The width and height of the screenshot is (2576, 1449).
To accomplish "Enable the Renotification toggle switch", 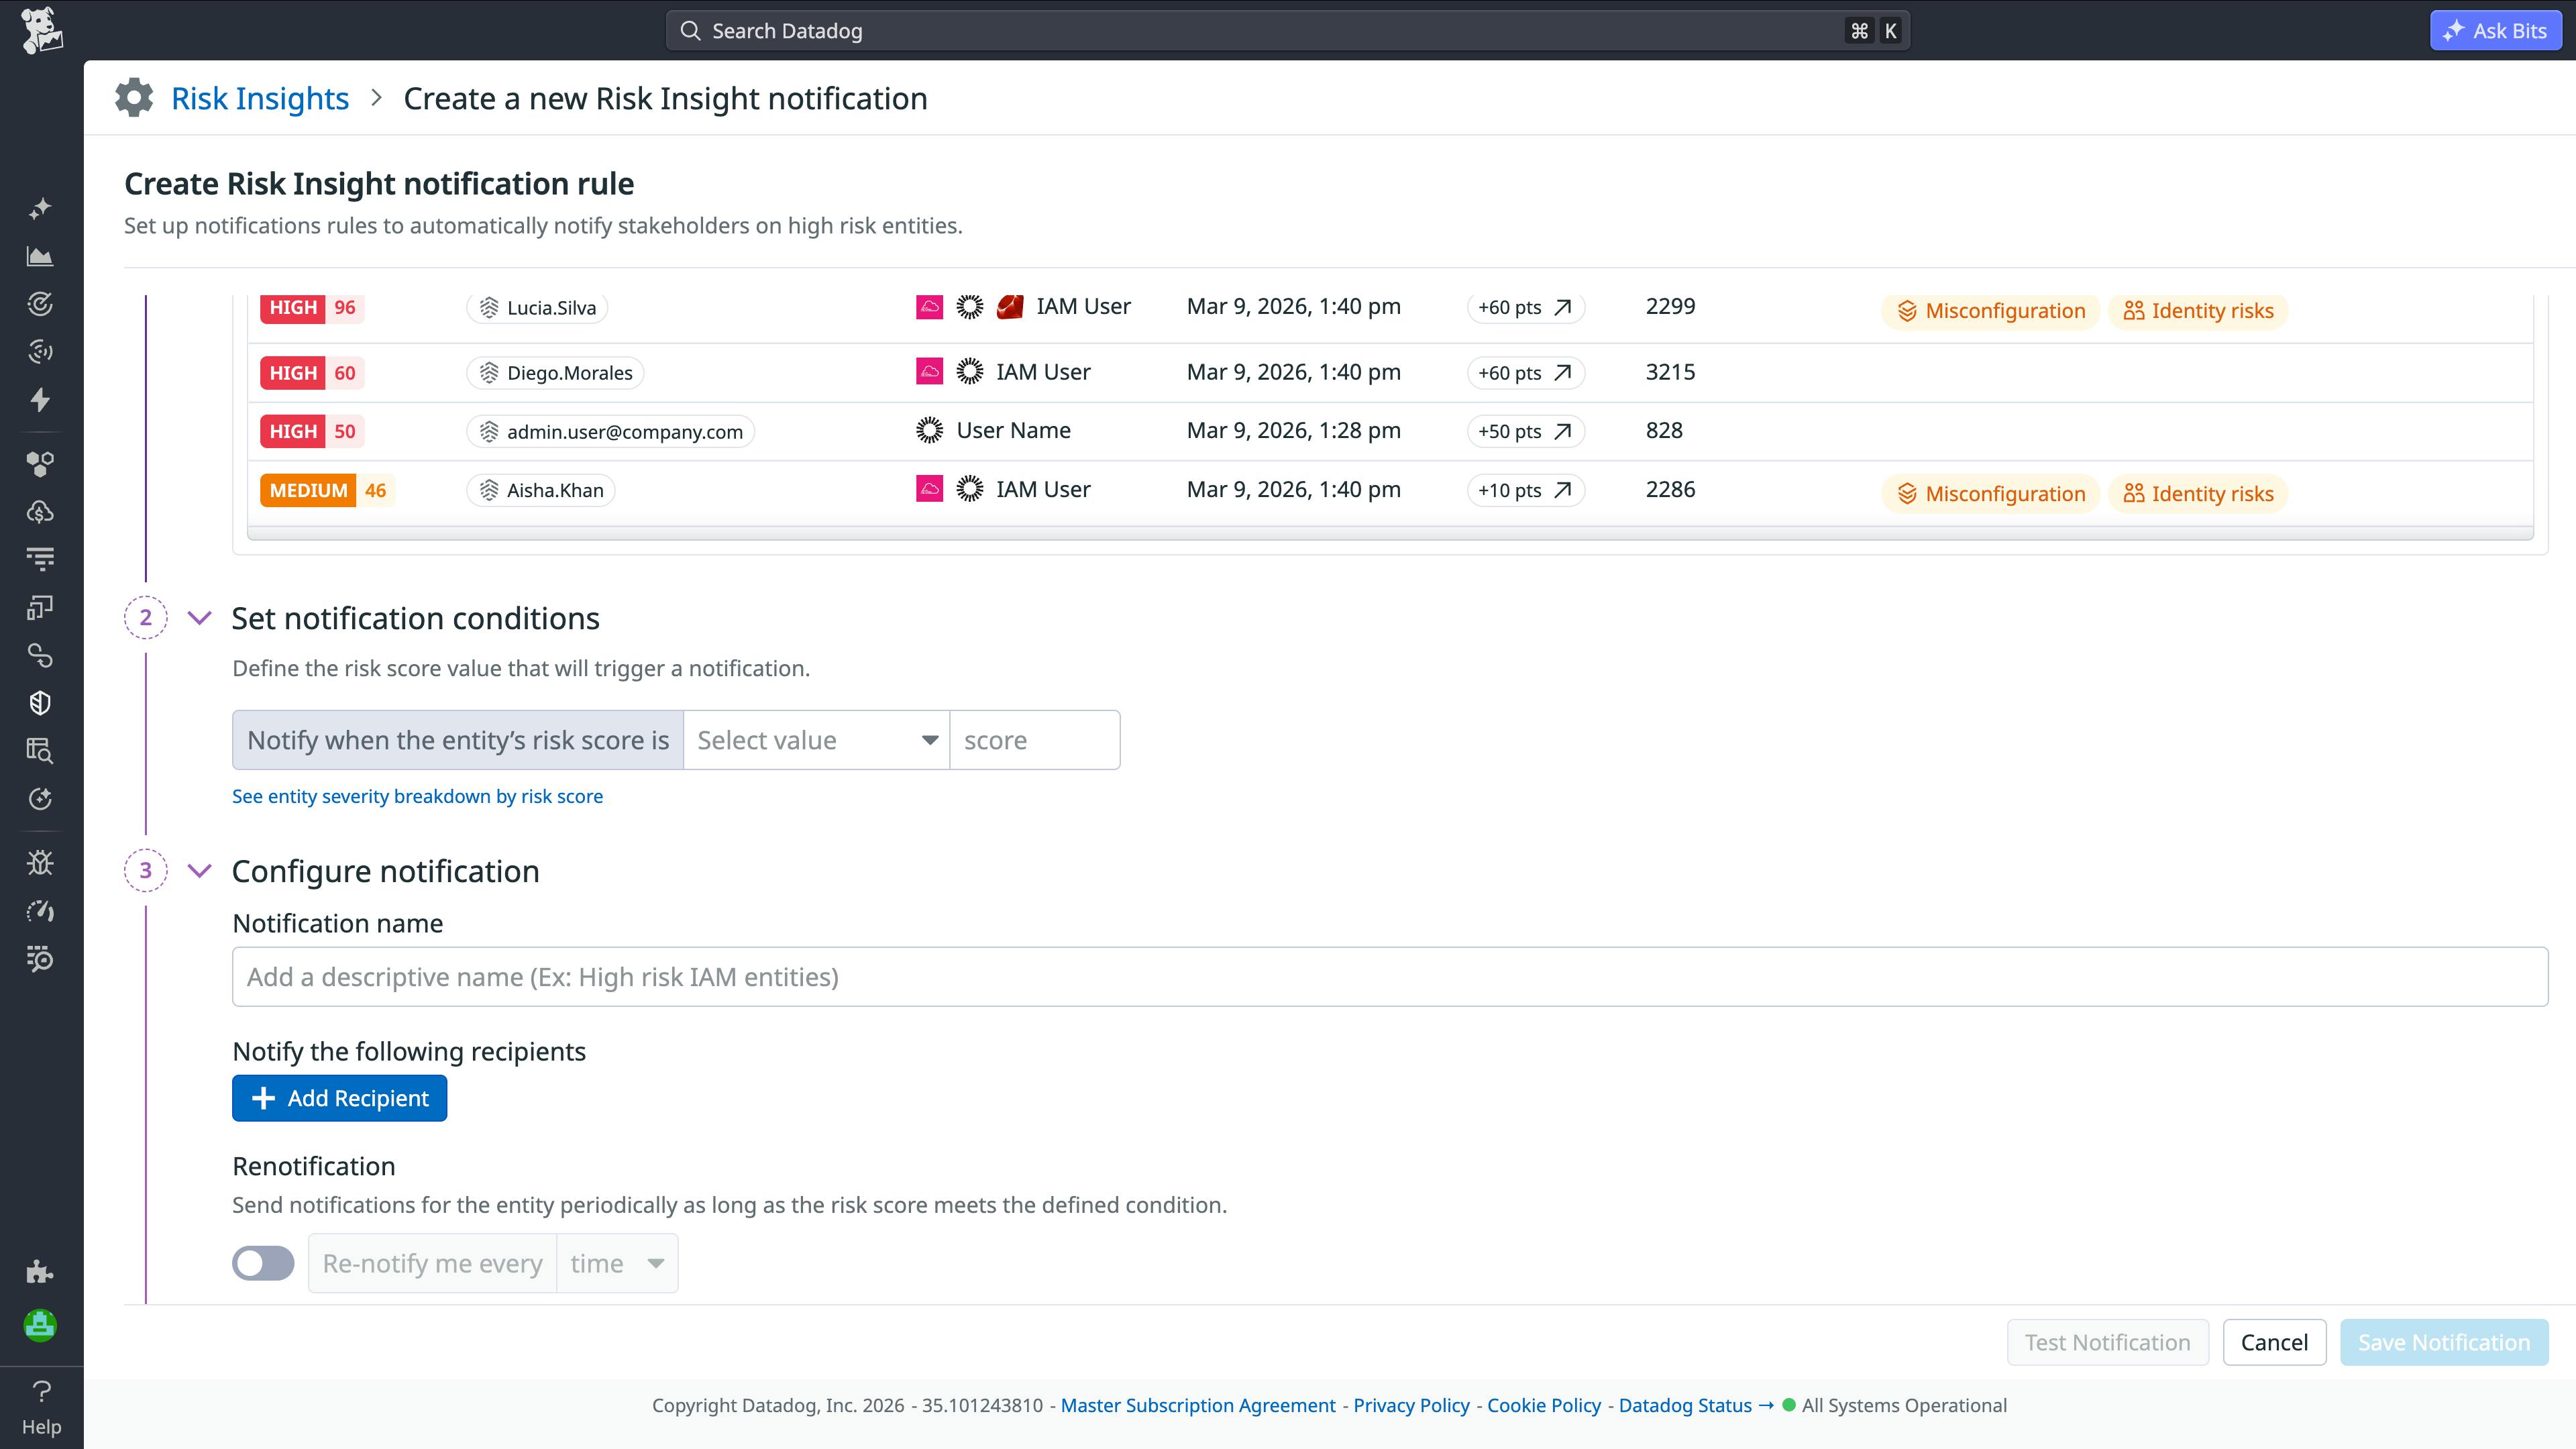I will pyautogui.click(x=262, y=1263).
